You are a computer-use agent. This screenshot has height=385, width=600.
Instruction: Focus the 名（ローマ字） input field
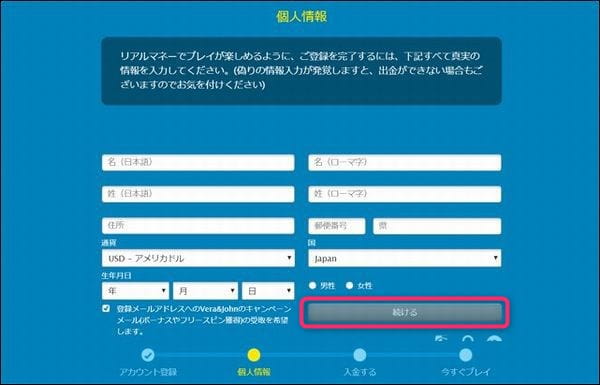[x=405, y=162]
